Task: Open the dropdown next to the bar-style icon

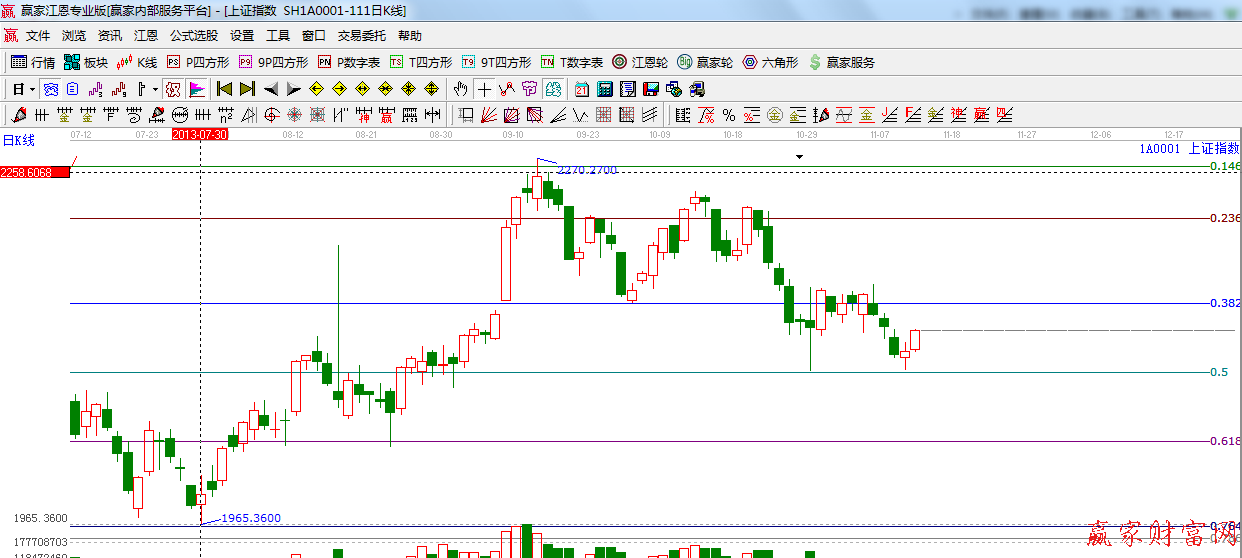Action: click(154, 89)
